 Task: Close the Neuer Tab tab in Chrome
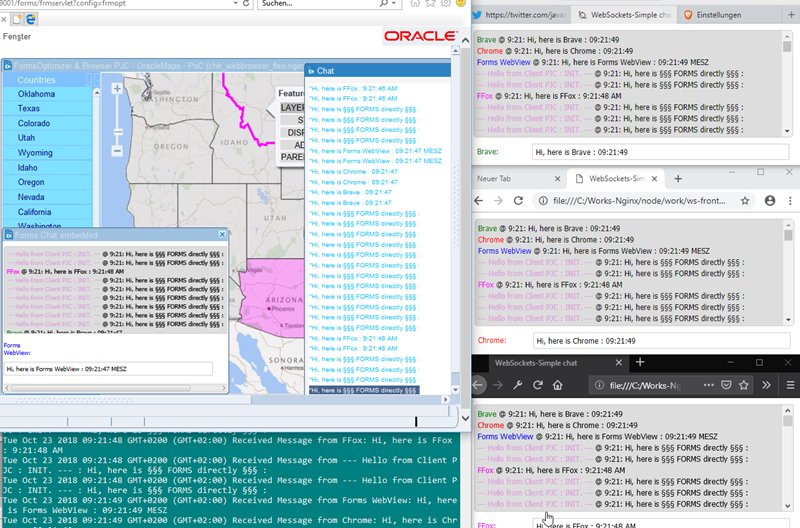[x=557, y=179]
